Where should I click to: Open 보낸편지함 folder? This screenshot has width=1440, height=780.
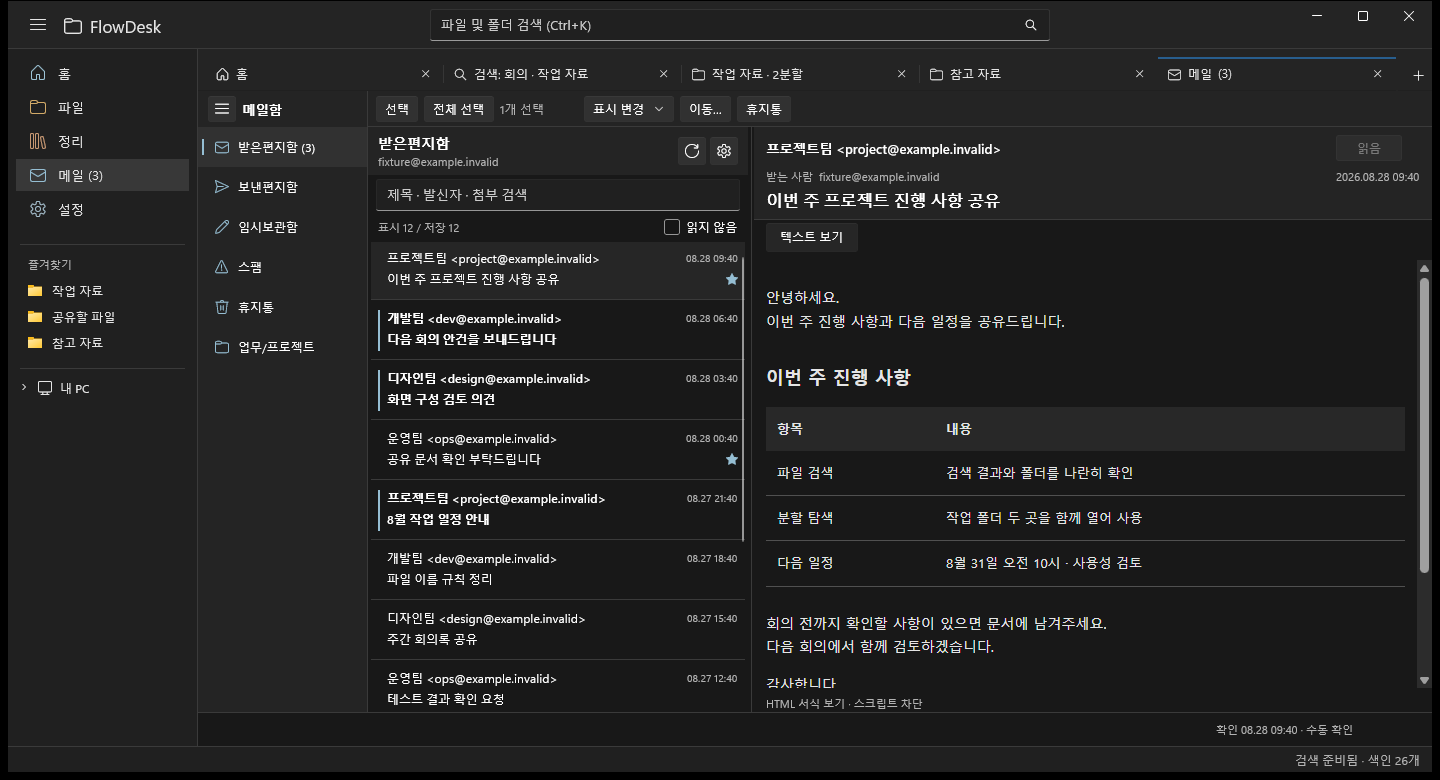283,187
